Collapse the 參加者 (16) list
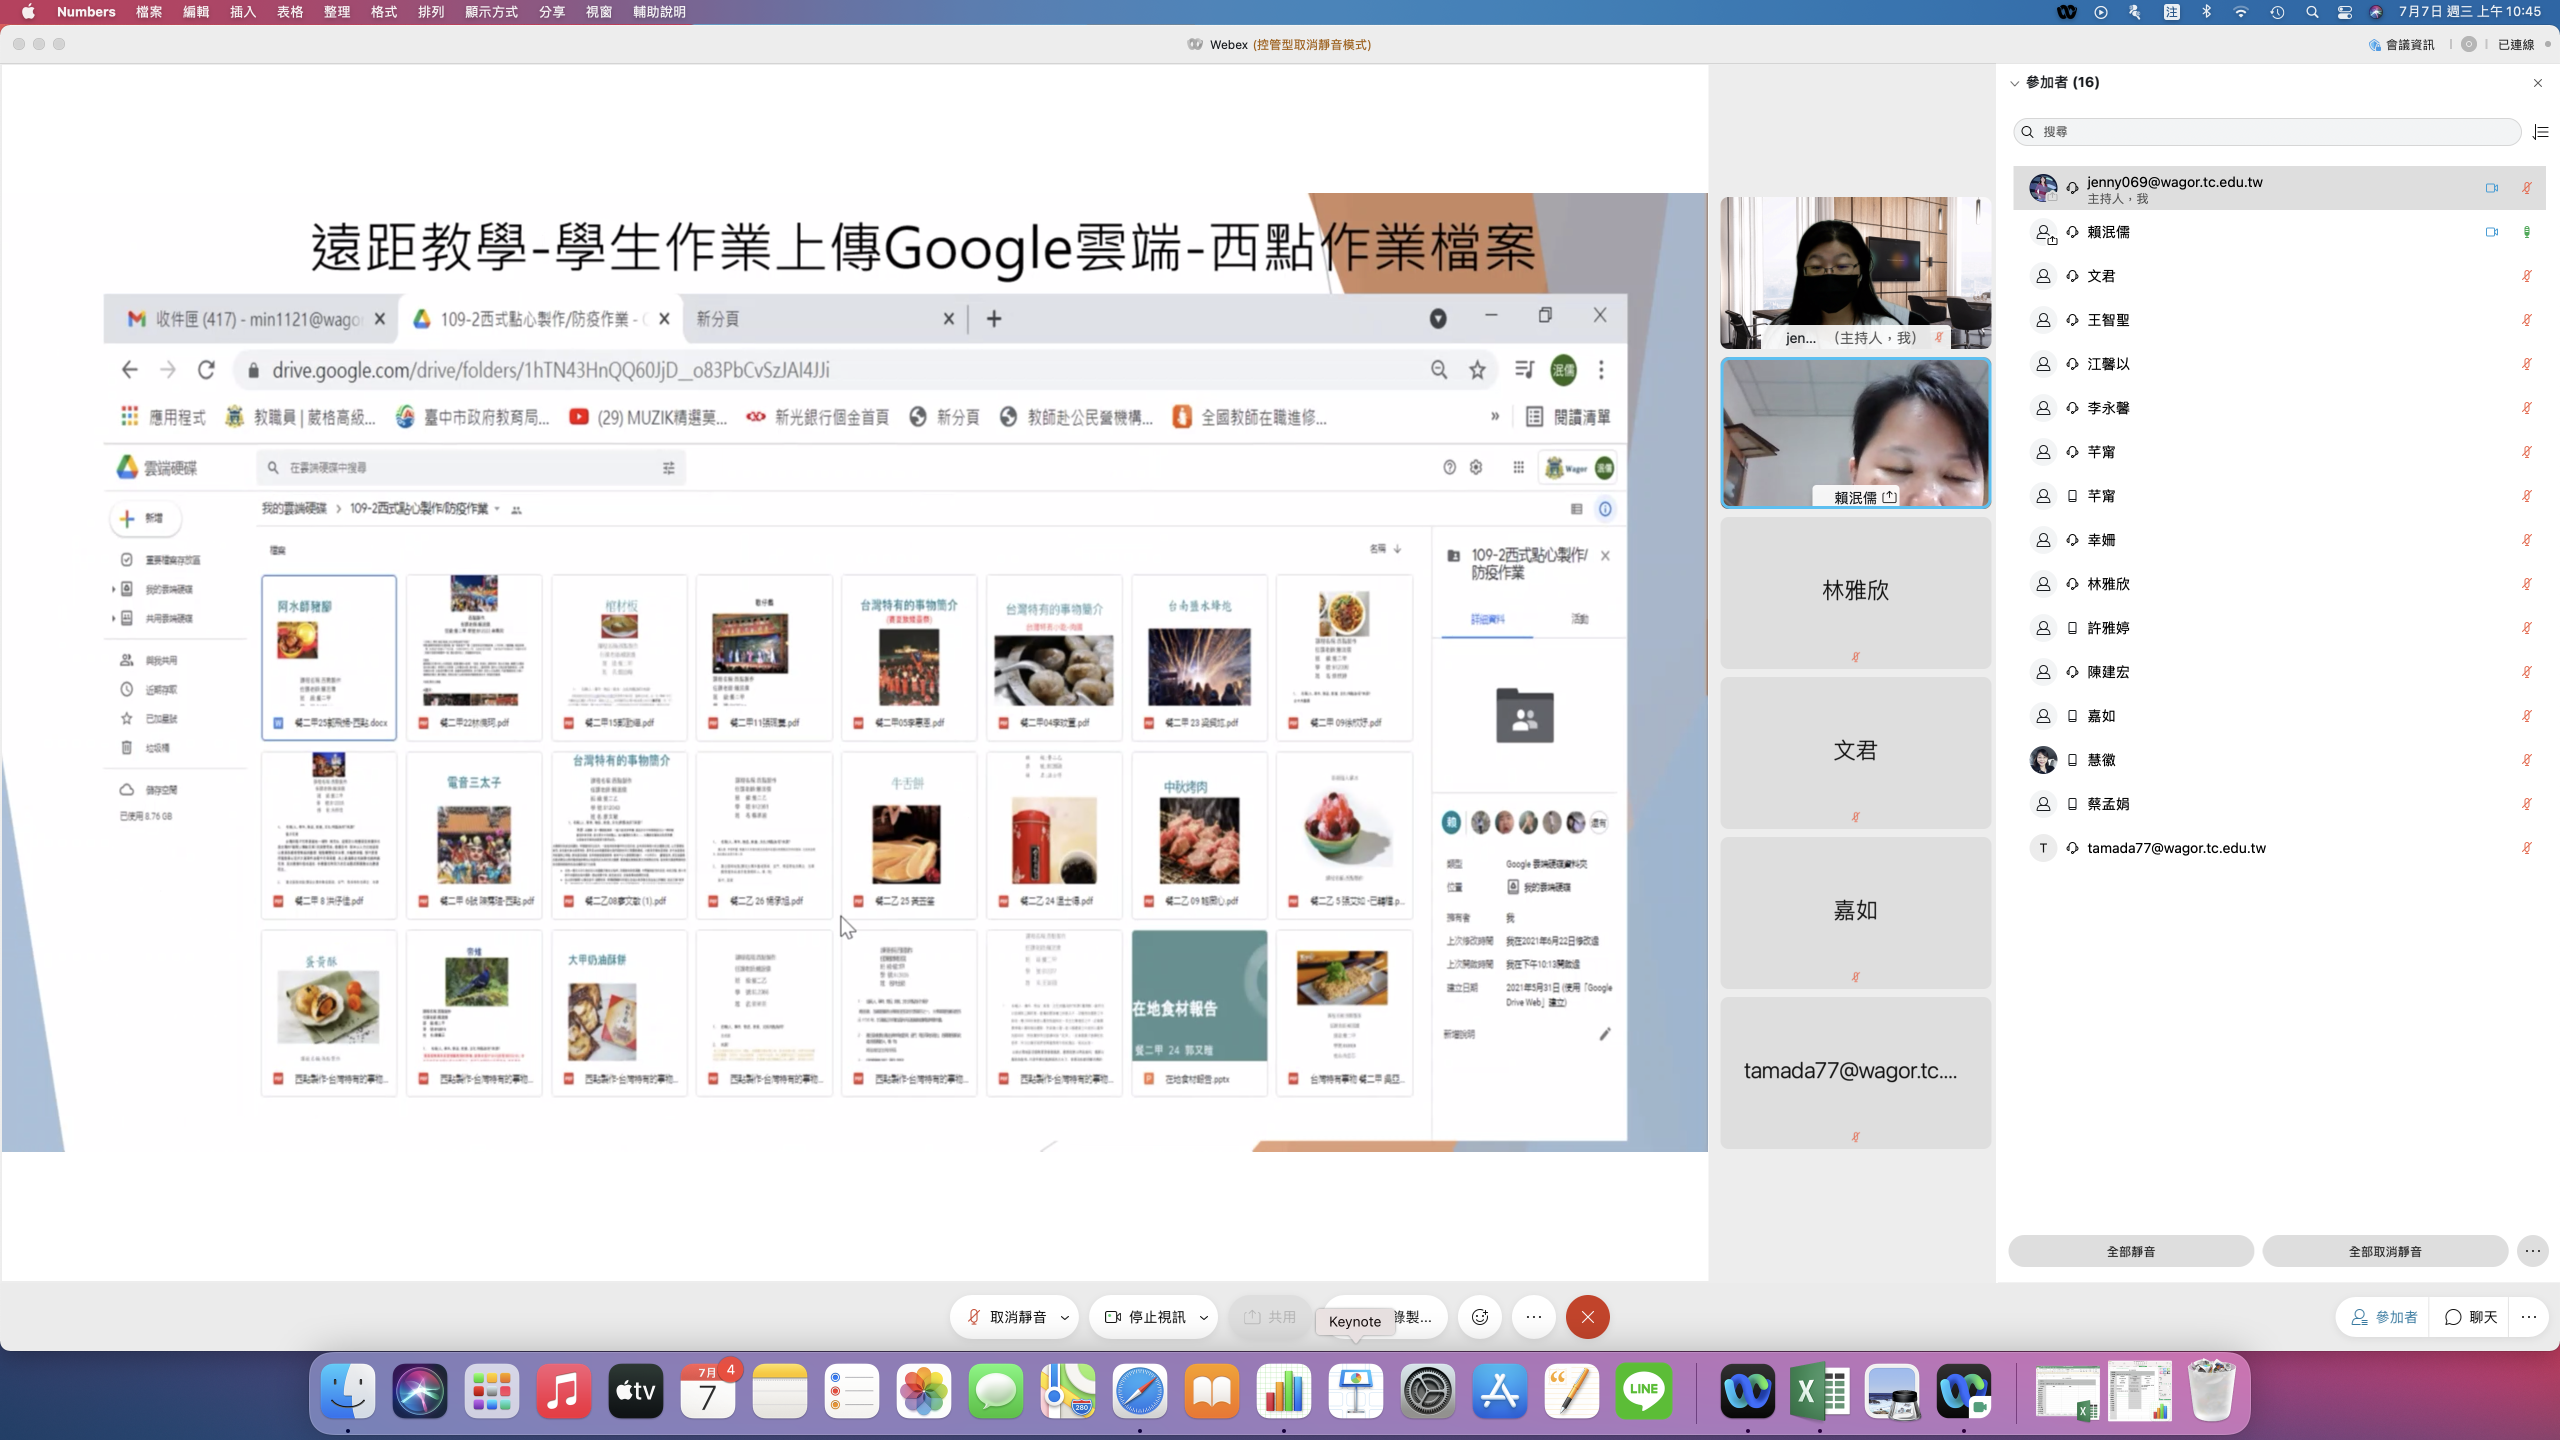The width and height of the screenshot is (2560, 1440). [2015, 83]
